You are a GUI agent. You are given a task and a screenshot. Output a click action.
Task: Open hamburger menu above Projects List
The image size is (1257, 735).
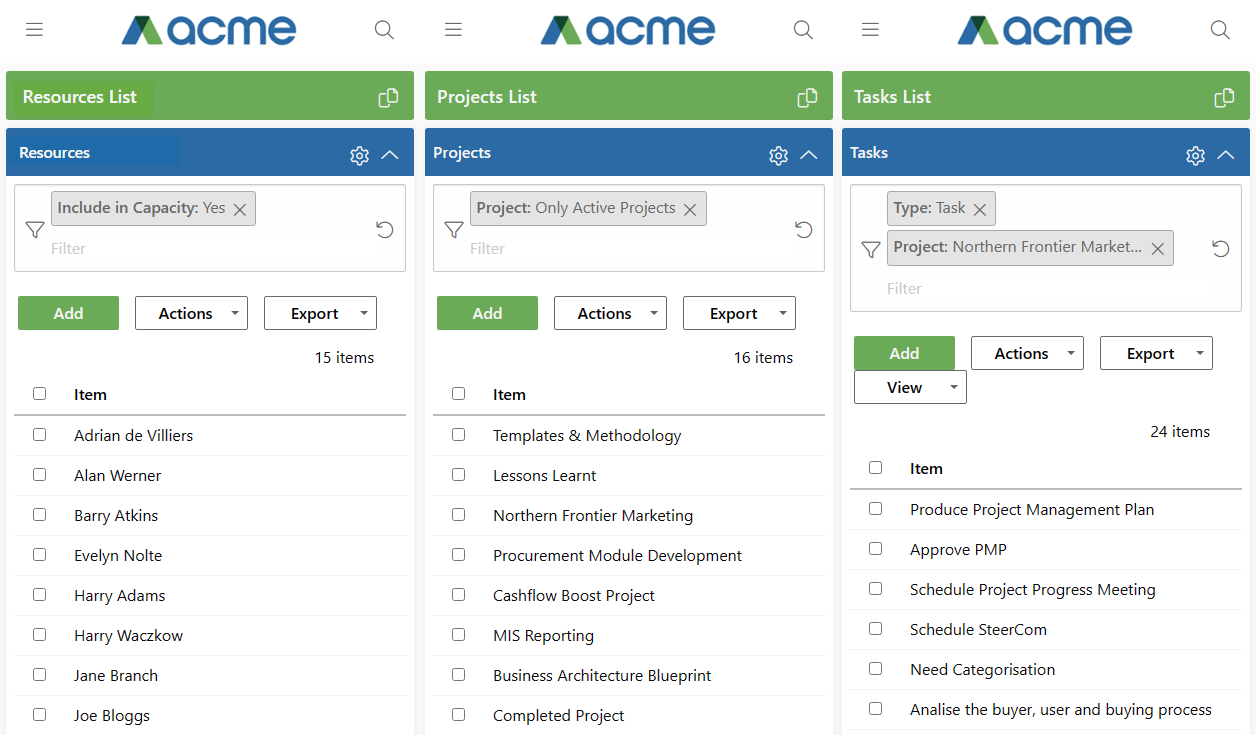point(454,30)
